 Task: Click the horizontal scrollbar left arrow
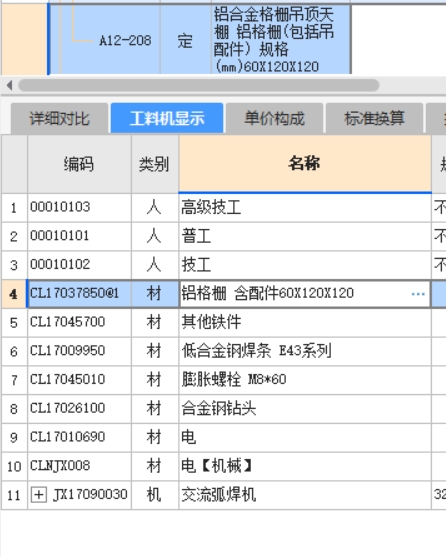(10, 85)
